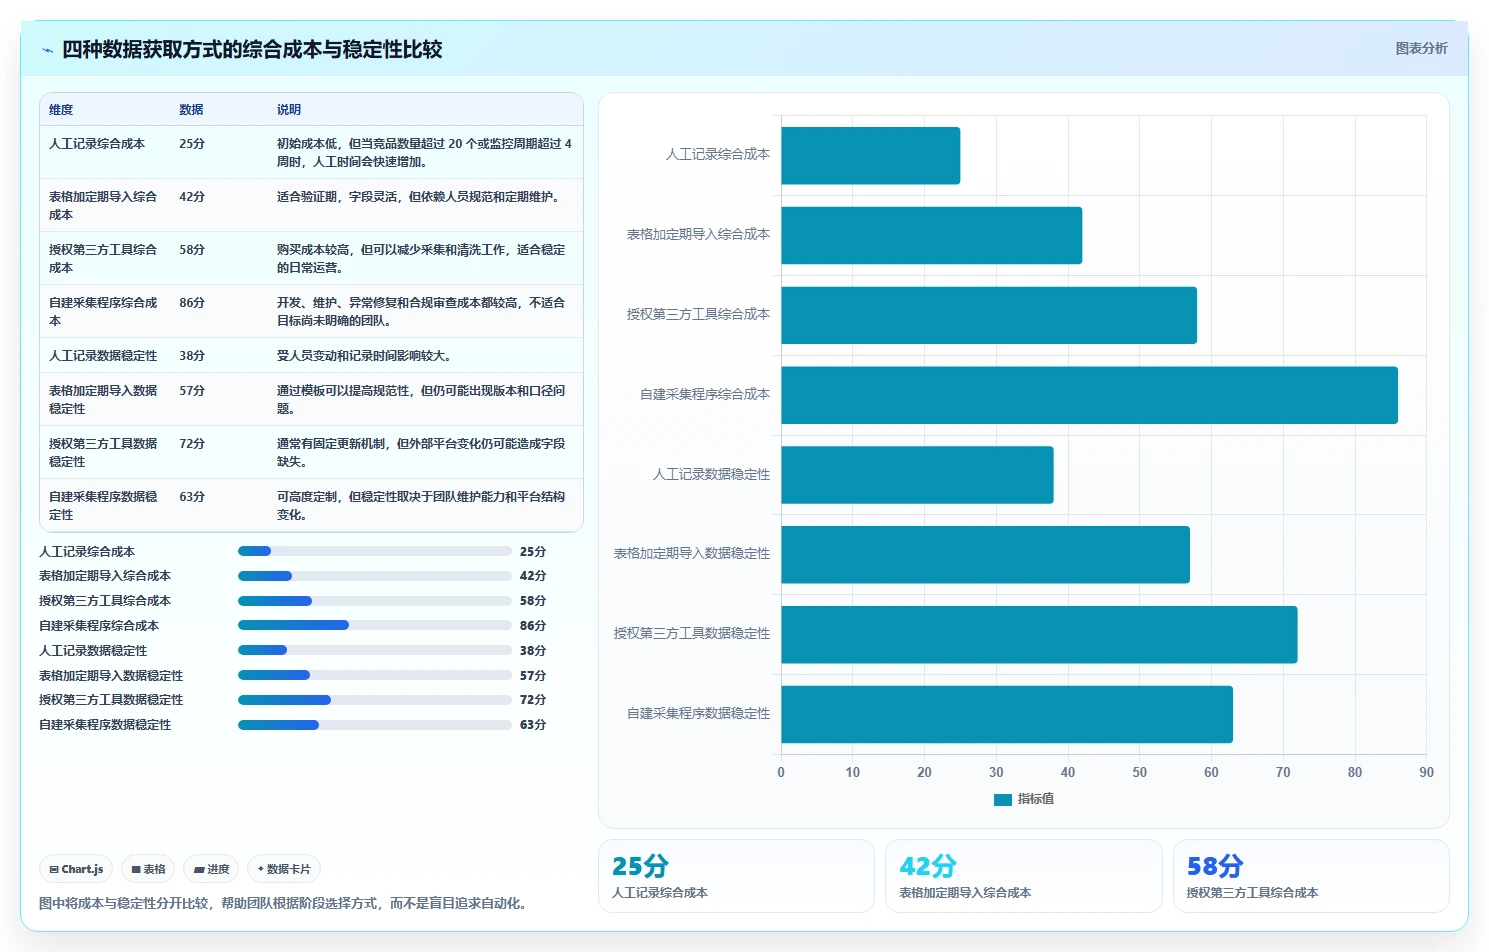Click the longest chart bar, 自建采集程序综合成本
Screen dimensions: 1489x952
coord(1090,395)
